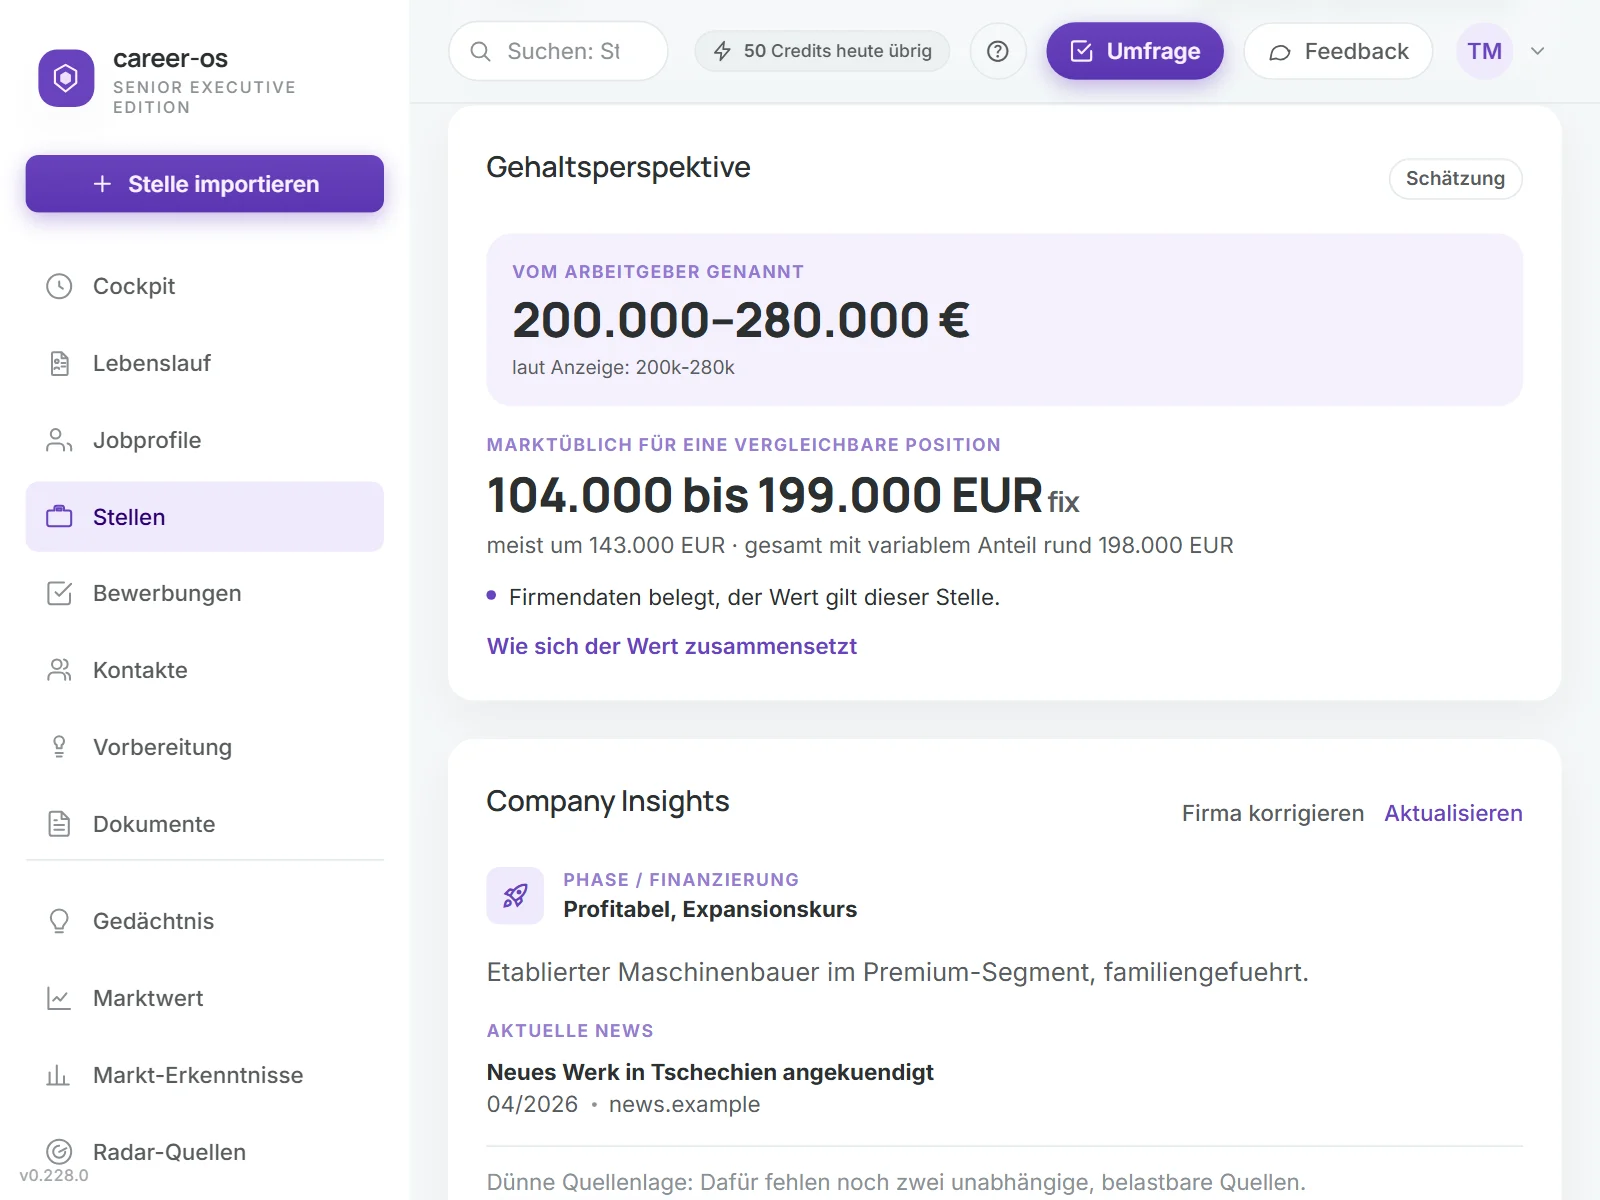Click the rocket icon beside Phase / Finanzierung
This screenshot has height=1200, width=1600.
[x=515, y=896]
